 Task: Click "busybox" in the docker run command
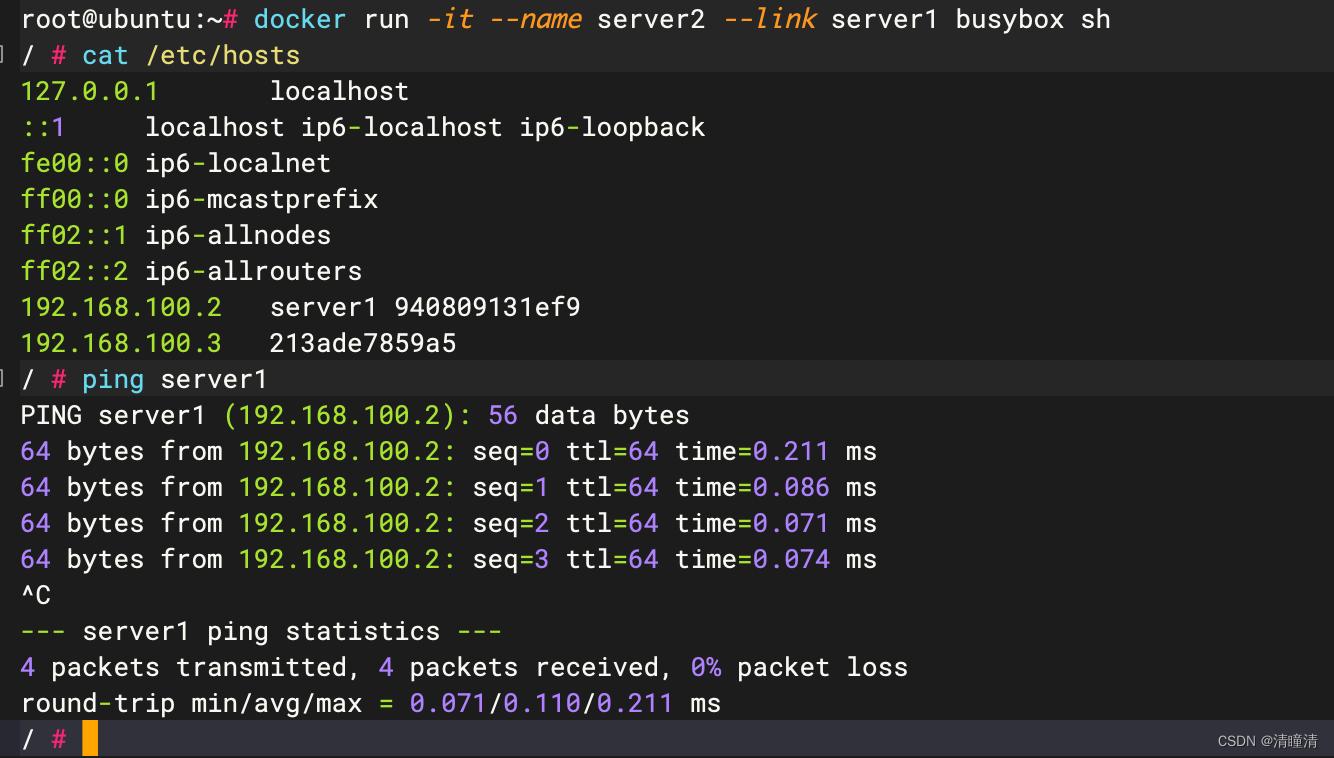pyautogui.click(x=1010, y=19)
